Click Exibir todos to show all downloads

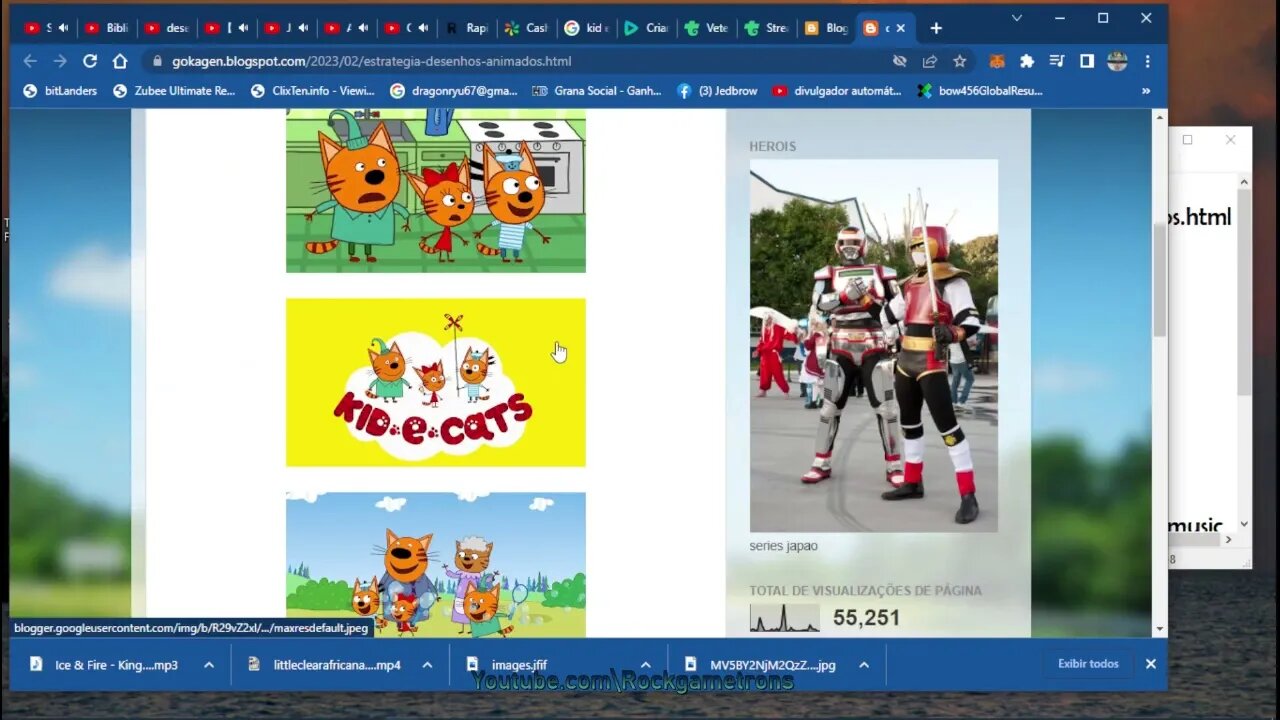pyautogui.click(x=1088, y=664)
